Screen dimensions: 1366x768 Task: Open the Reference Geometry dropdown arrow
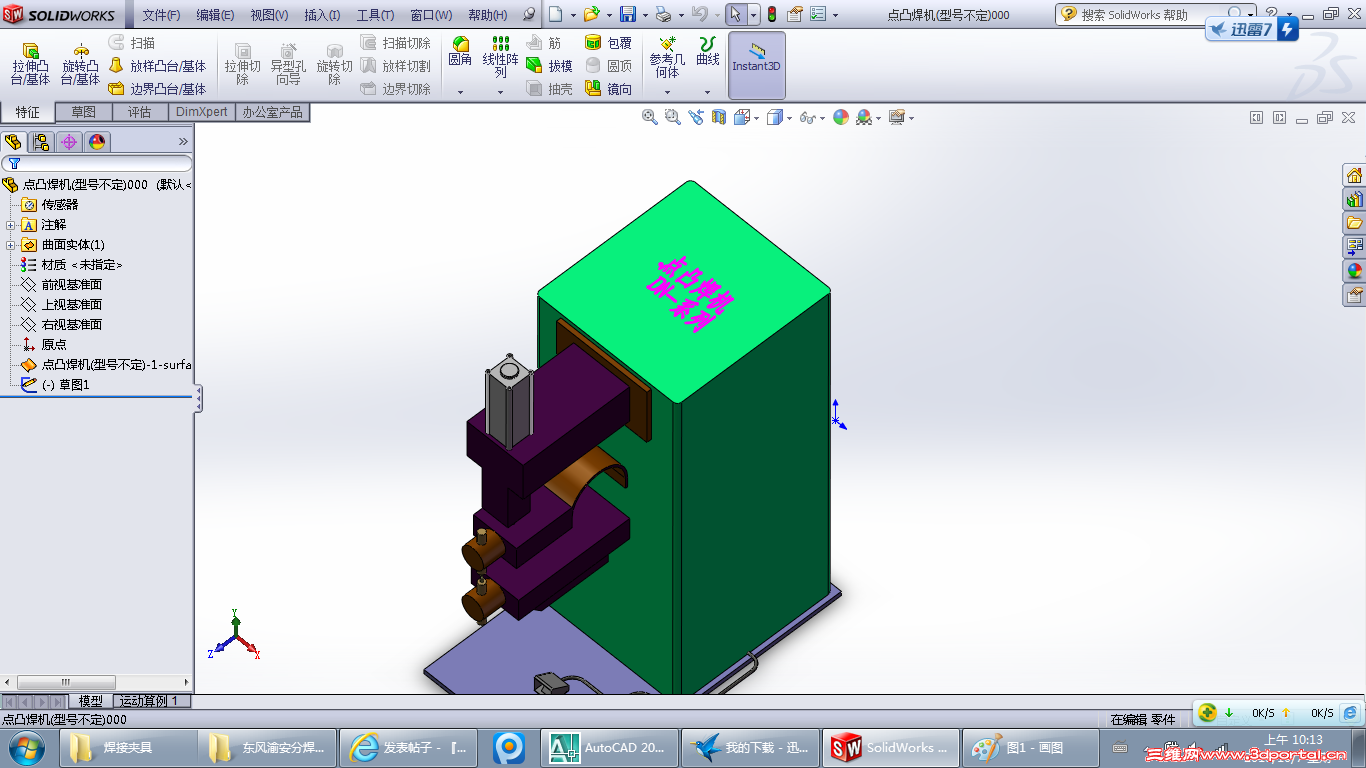click(667, 91)
